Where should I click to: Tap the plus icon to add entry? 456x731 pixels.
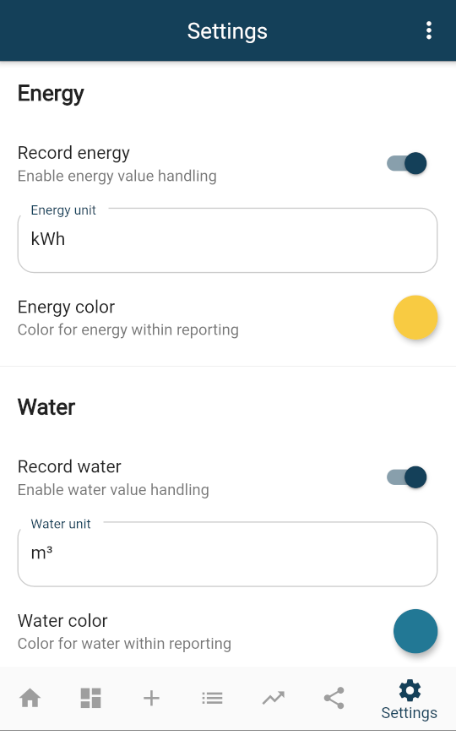[152, 698]
